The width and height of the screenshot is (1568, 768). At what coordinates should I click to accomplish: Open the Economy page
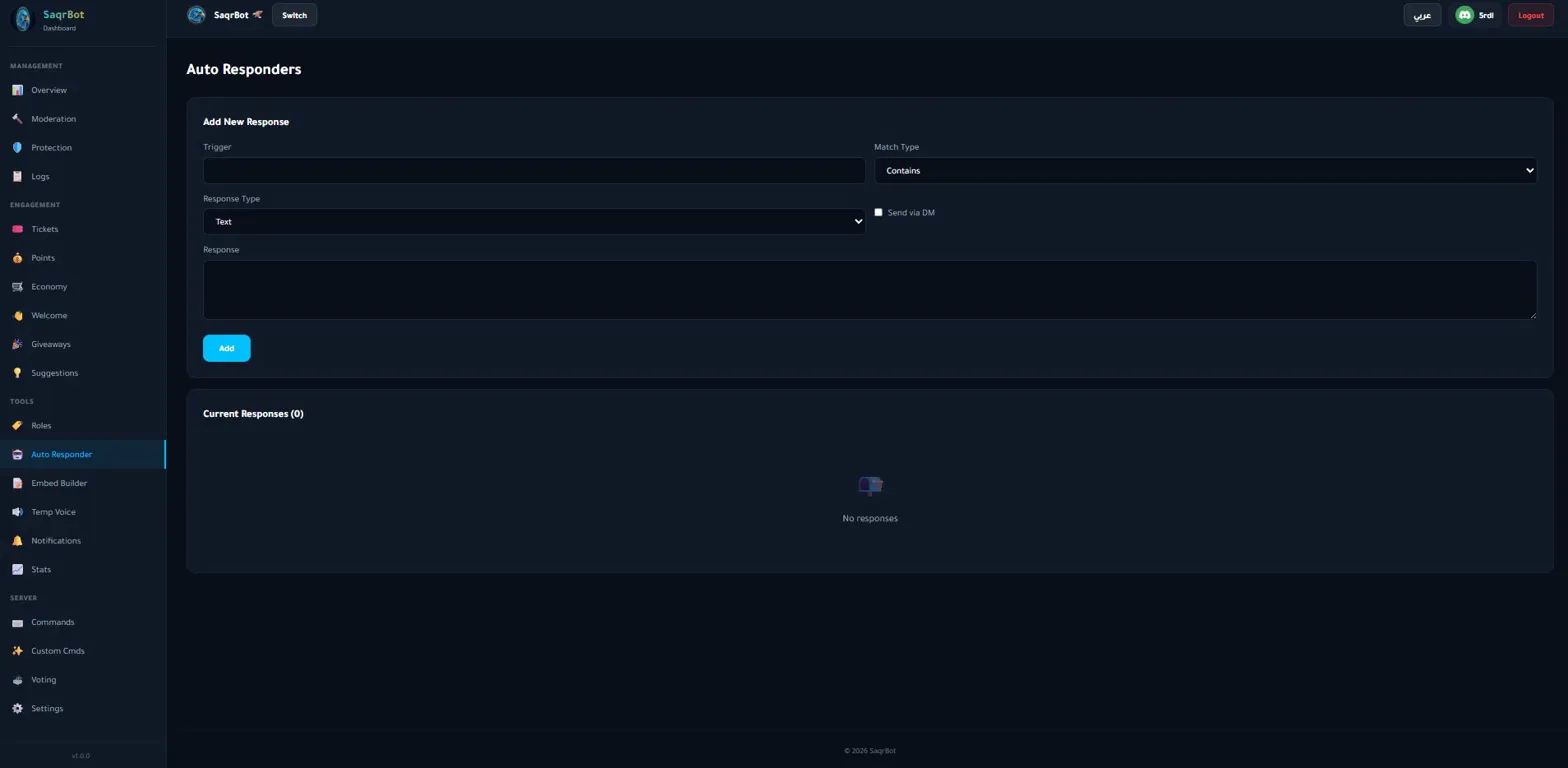[x=83, y=287]
